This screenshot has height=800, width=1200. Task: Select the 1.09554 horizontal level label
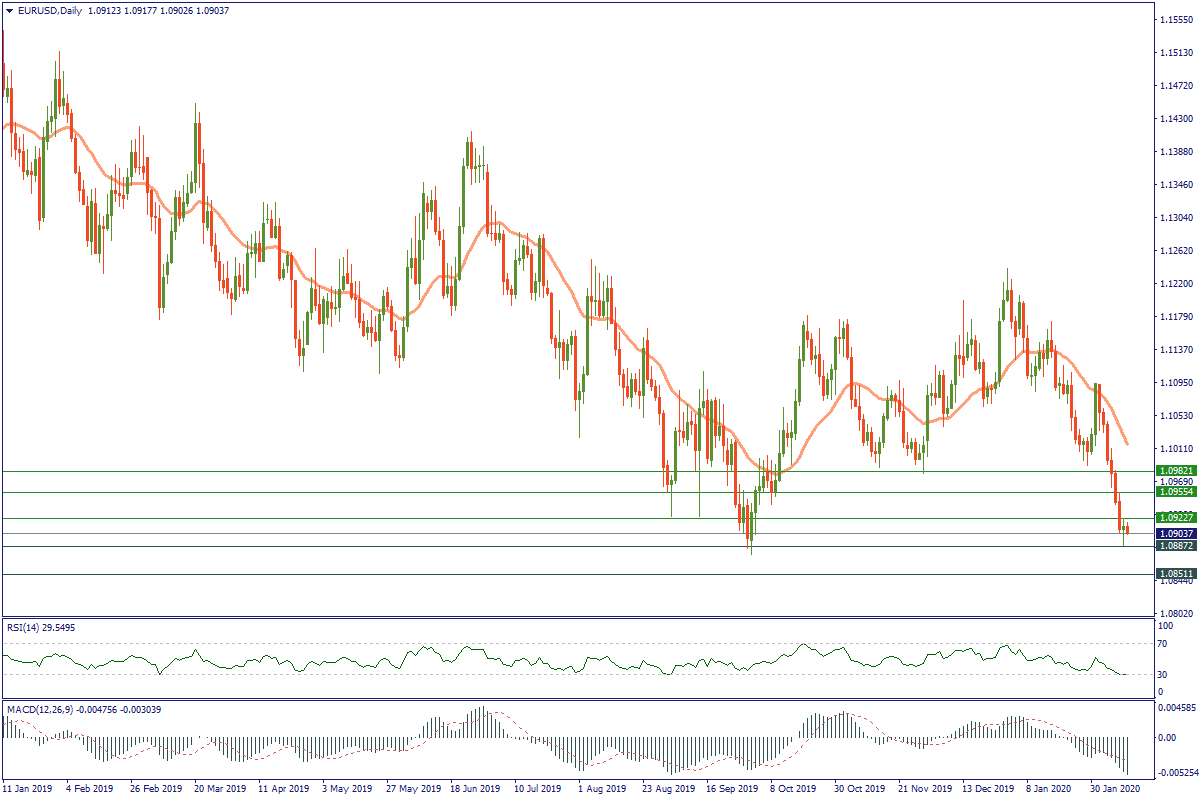point(1176,492)
